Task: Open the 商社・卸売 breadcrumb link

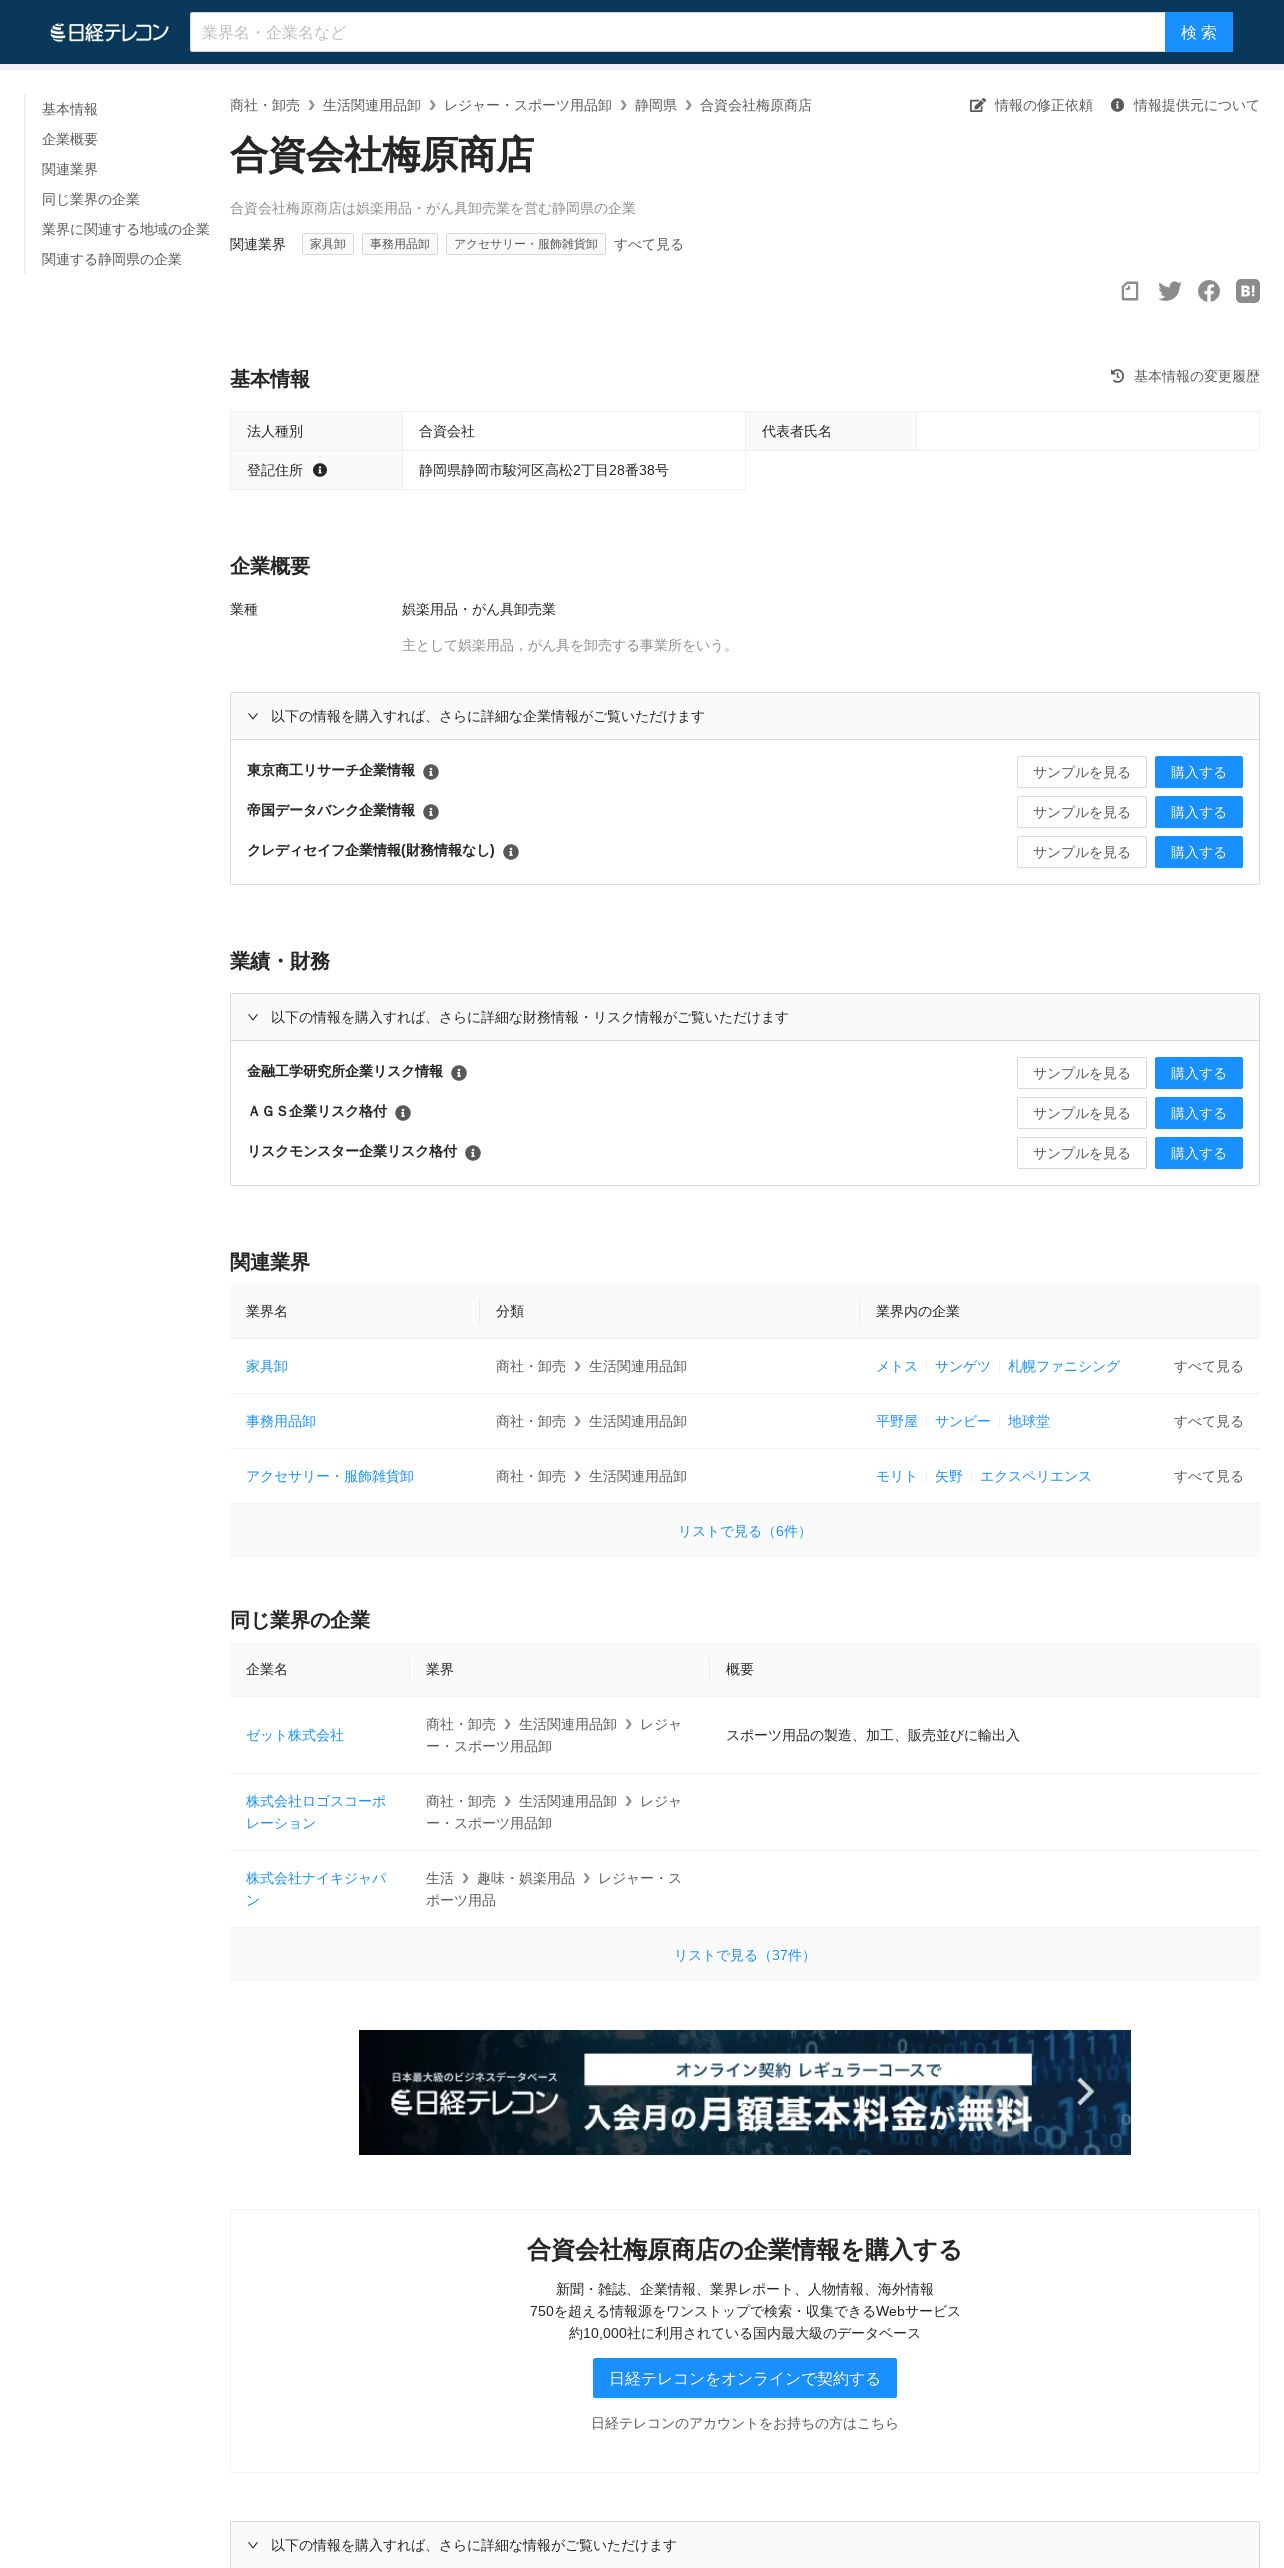Action: (x=265, y=105)
